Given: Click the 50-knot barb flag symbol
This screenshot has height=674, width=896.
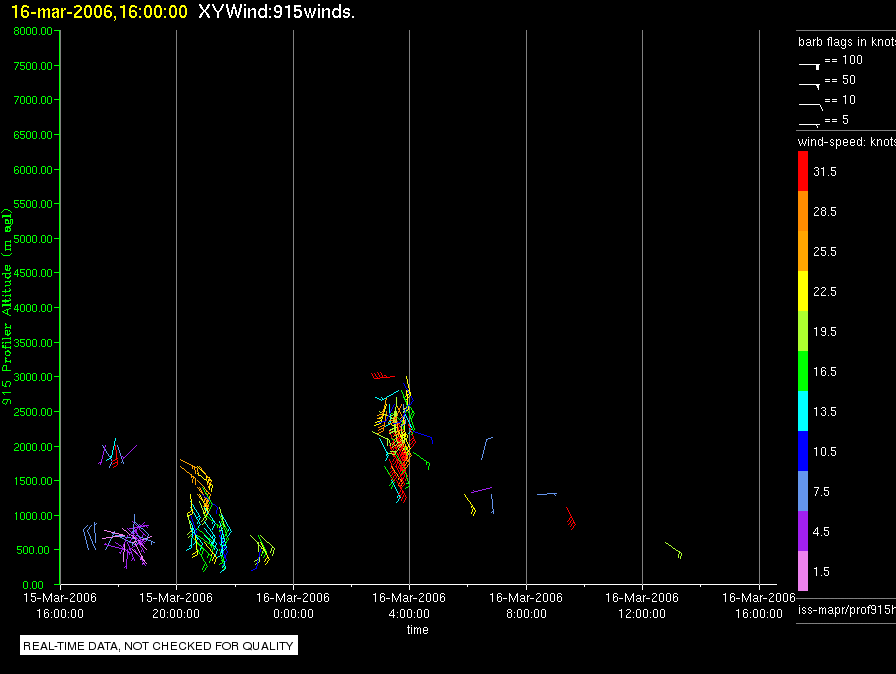Looking at the screenshot, I should click(x=809, y=86).
